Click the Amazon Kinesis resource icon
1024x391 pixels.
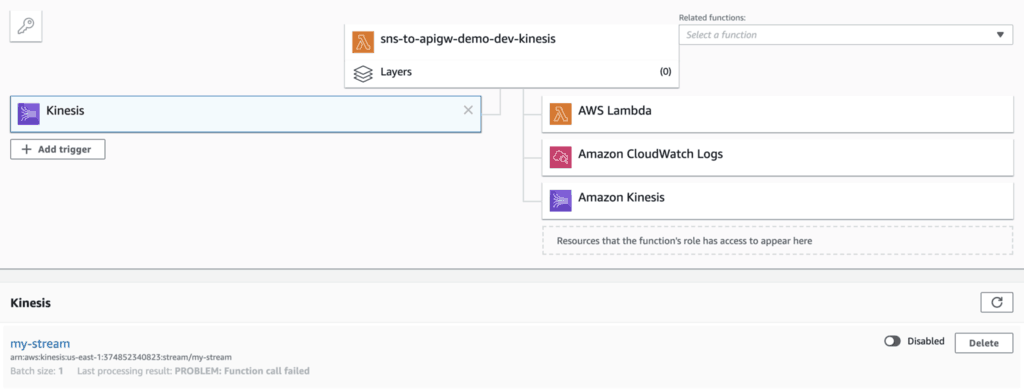pos(561,200)
